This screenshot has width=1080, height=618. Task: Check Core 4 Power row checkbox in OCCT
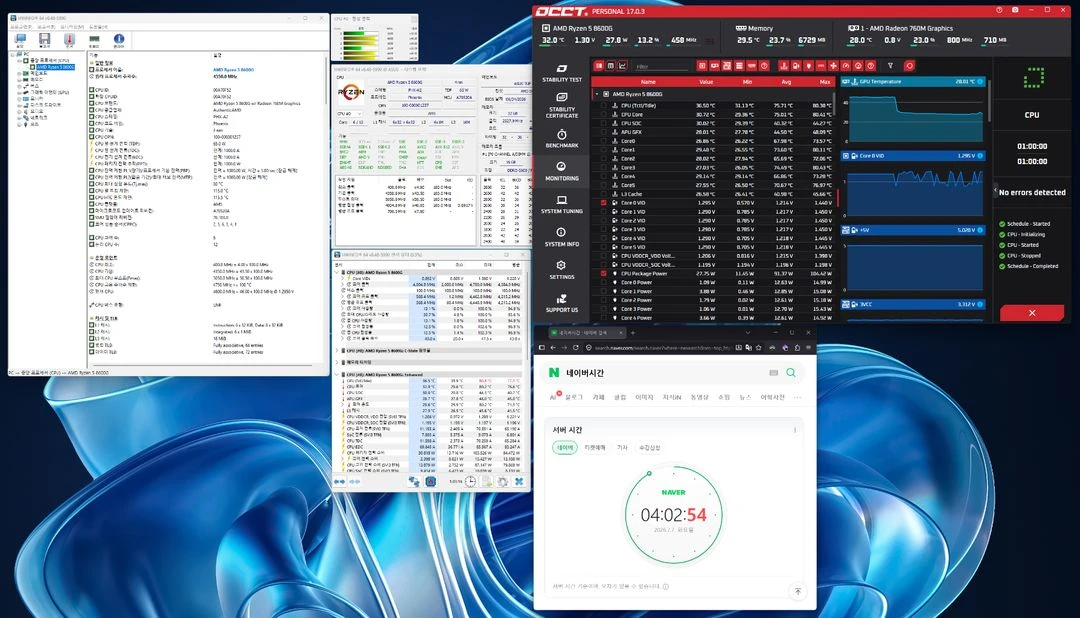[x=604, y=318]
